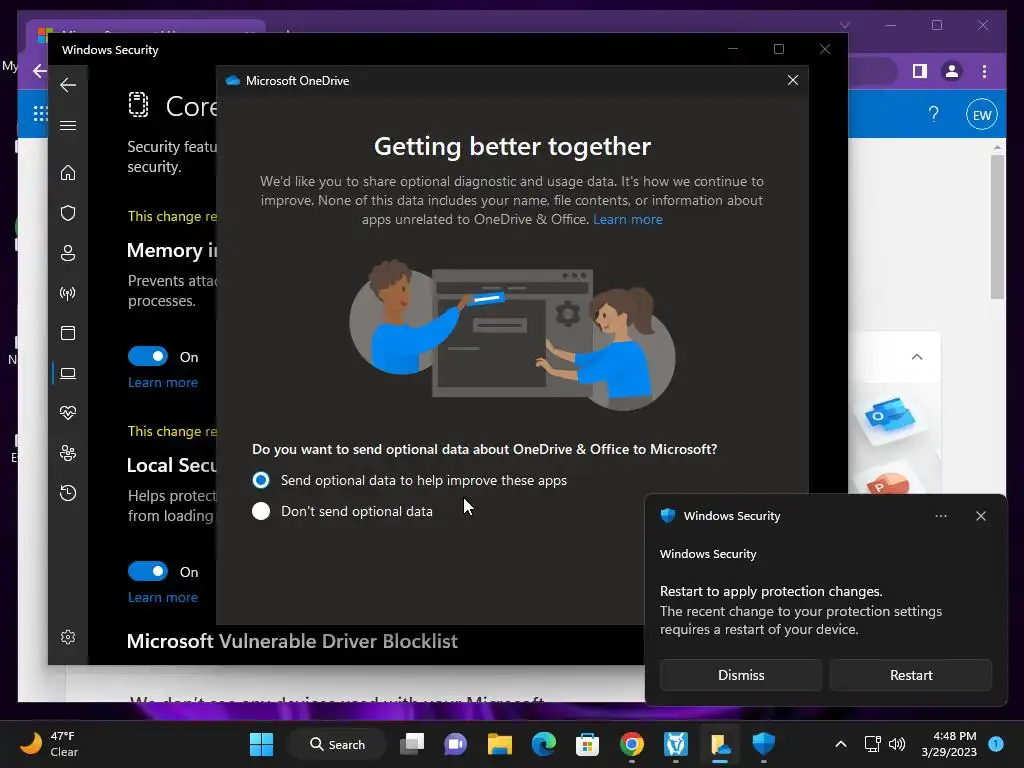Screen dimensions: 1024x768
Task: Open Windows Security settings gear
Action: coord(68,637)
